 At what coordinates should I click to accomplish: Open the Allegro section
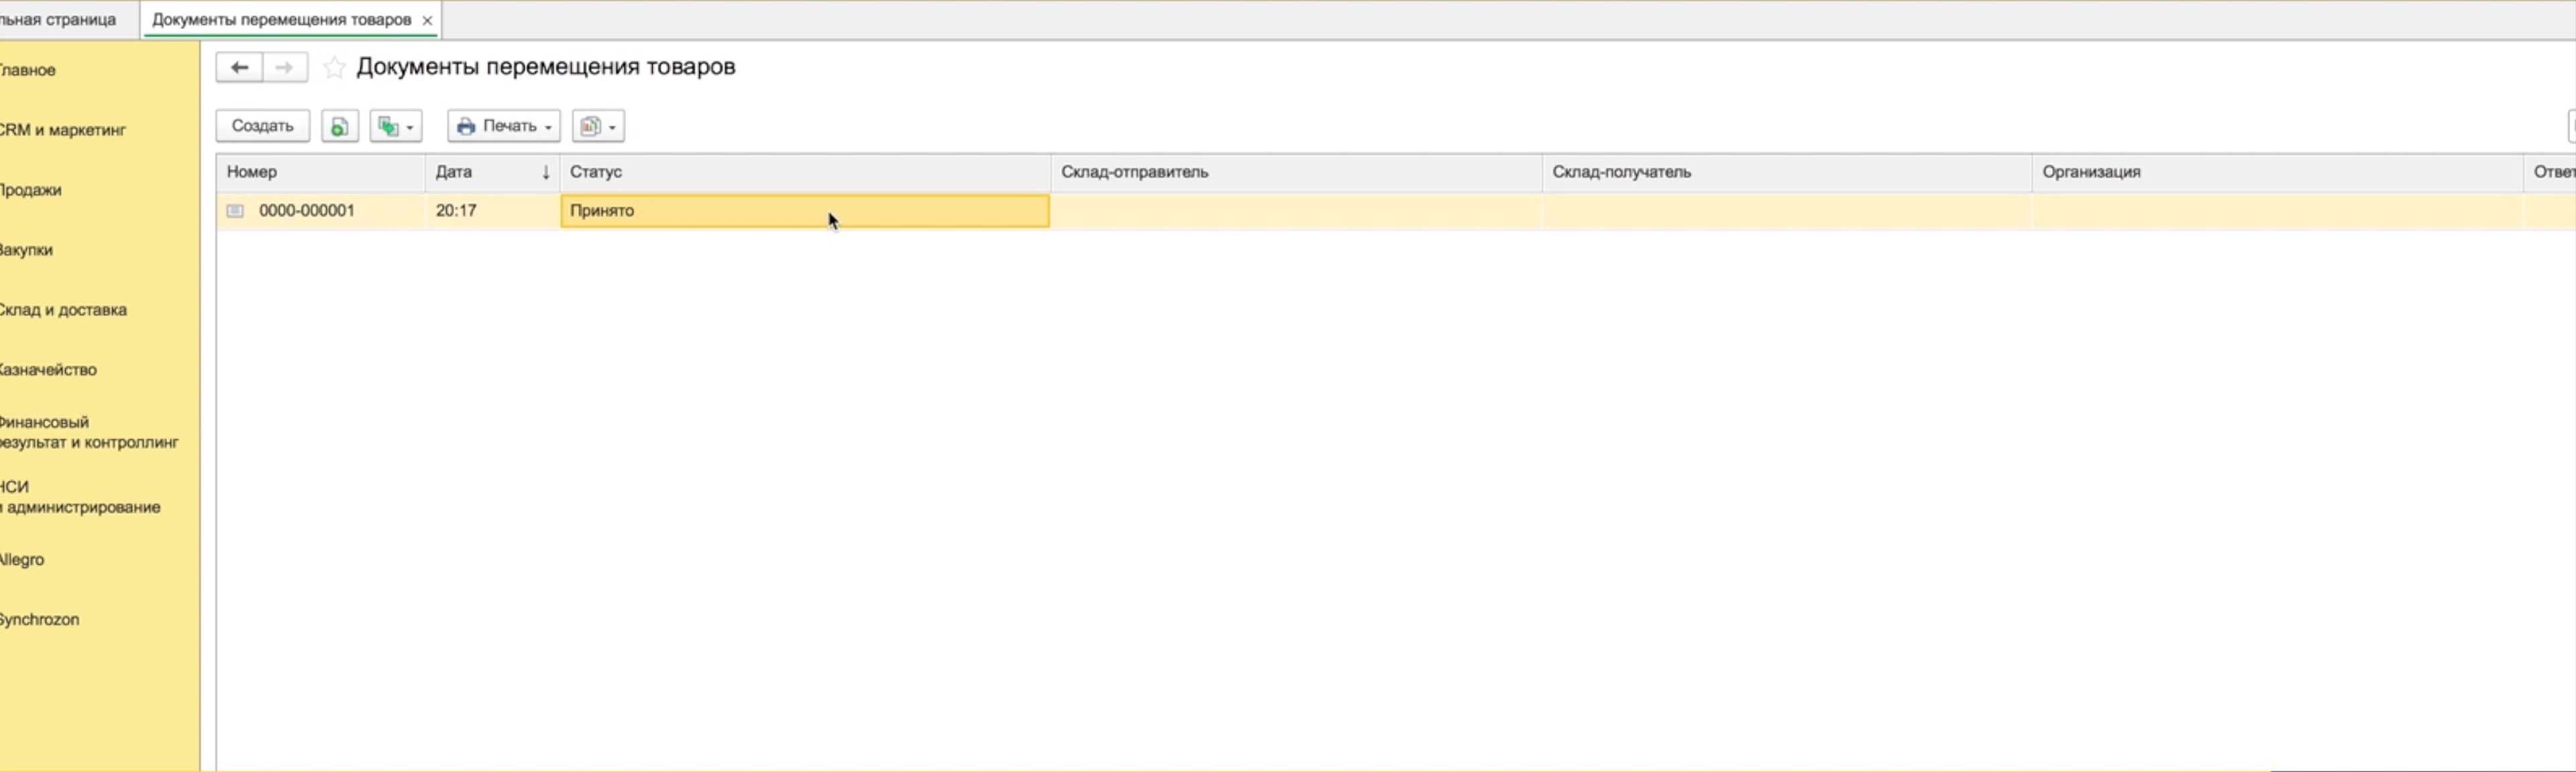tap(23, 560)
